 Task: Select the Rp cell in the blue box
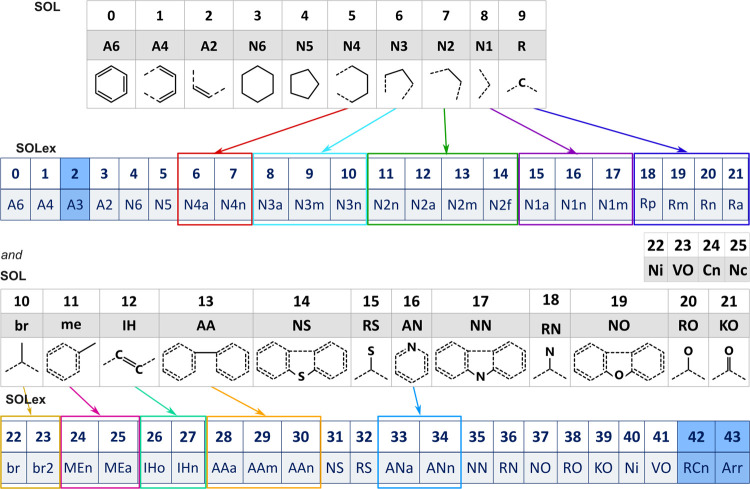coord(648,205)
